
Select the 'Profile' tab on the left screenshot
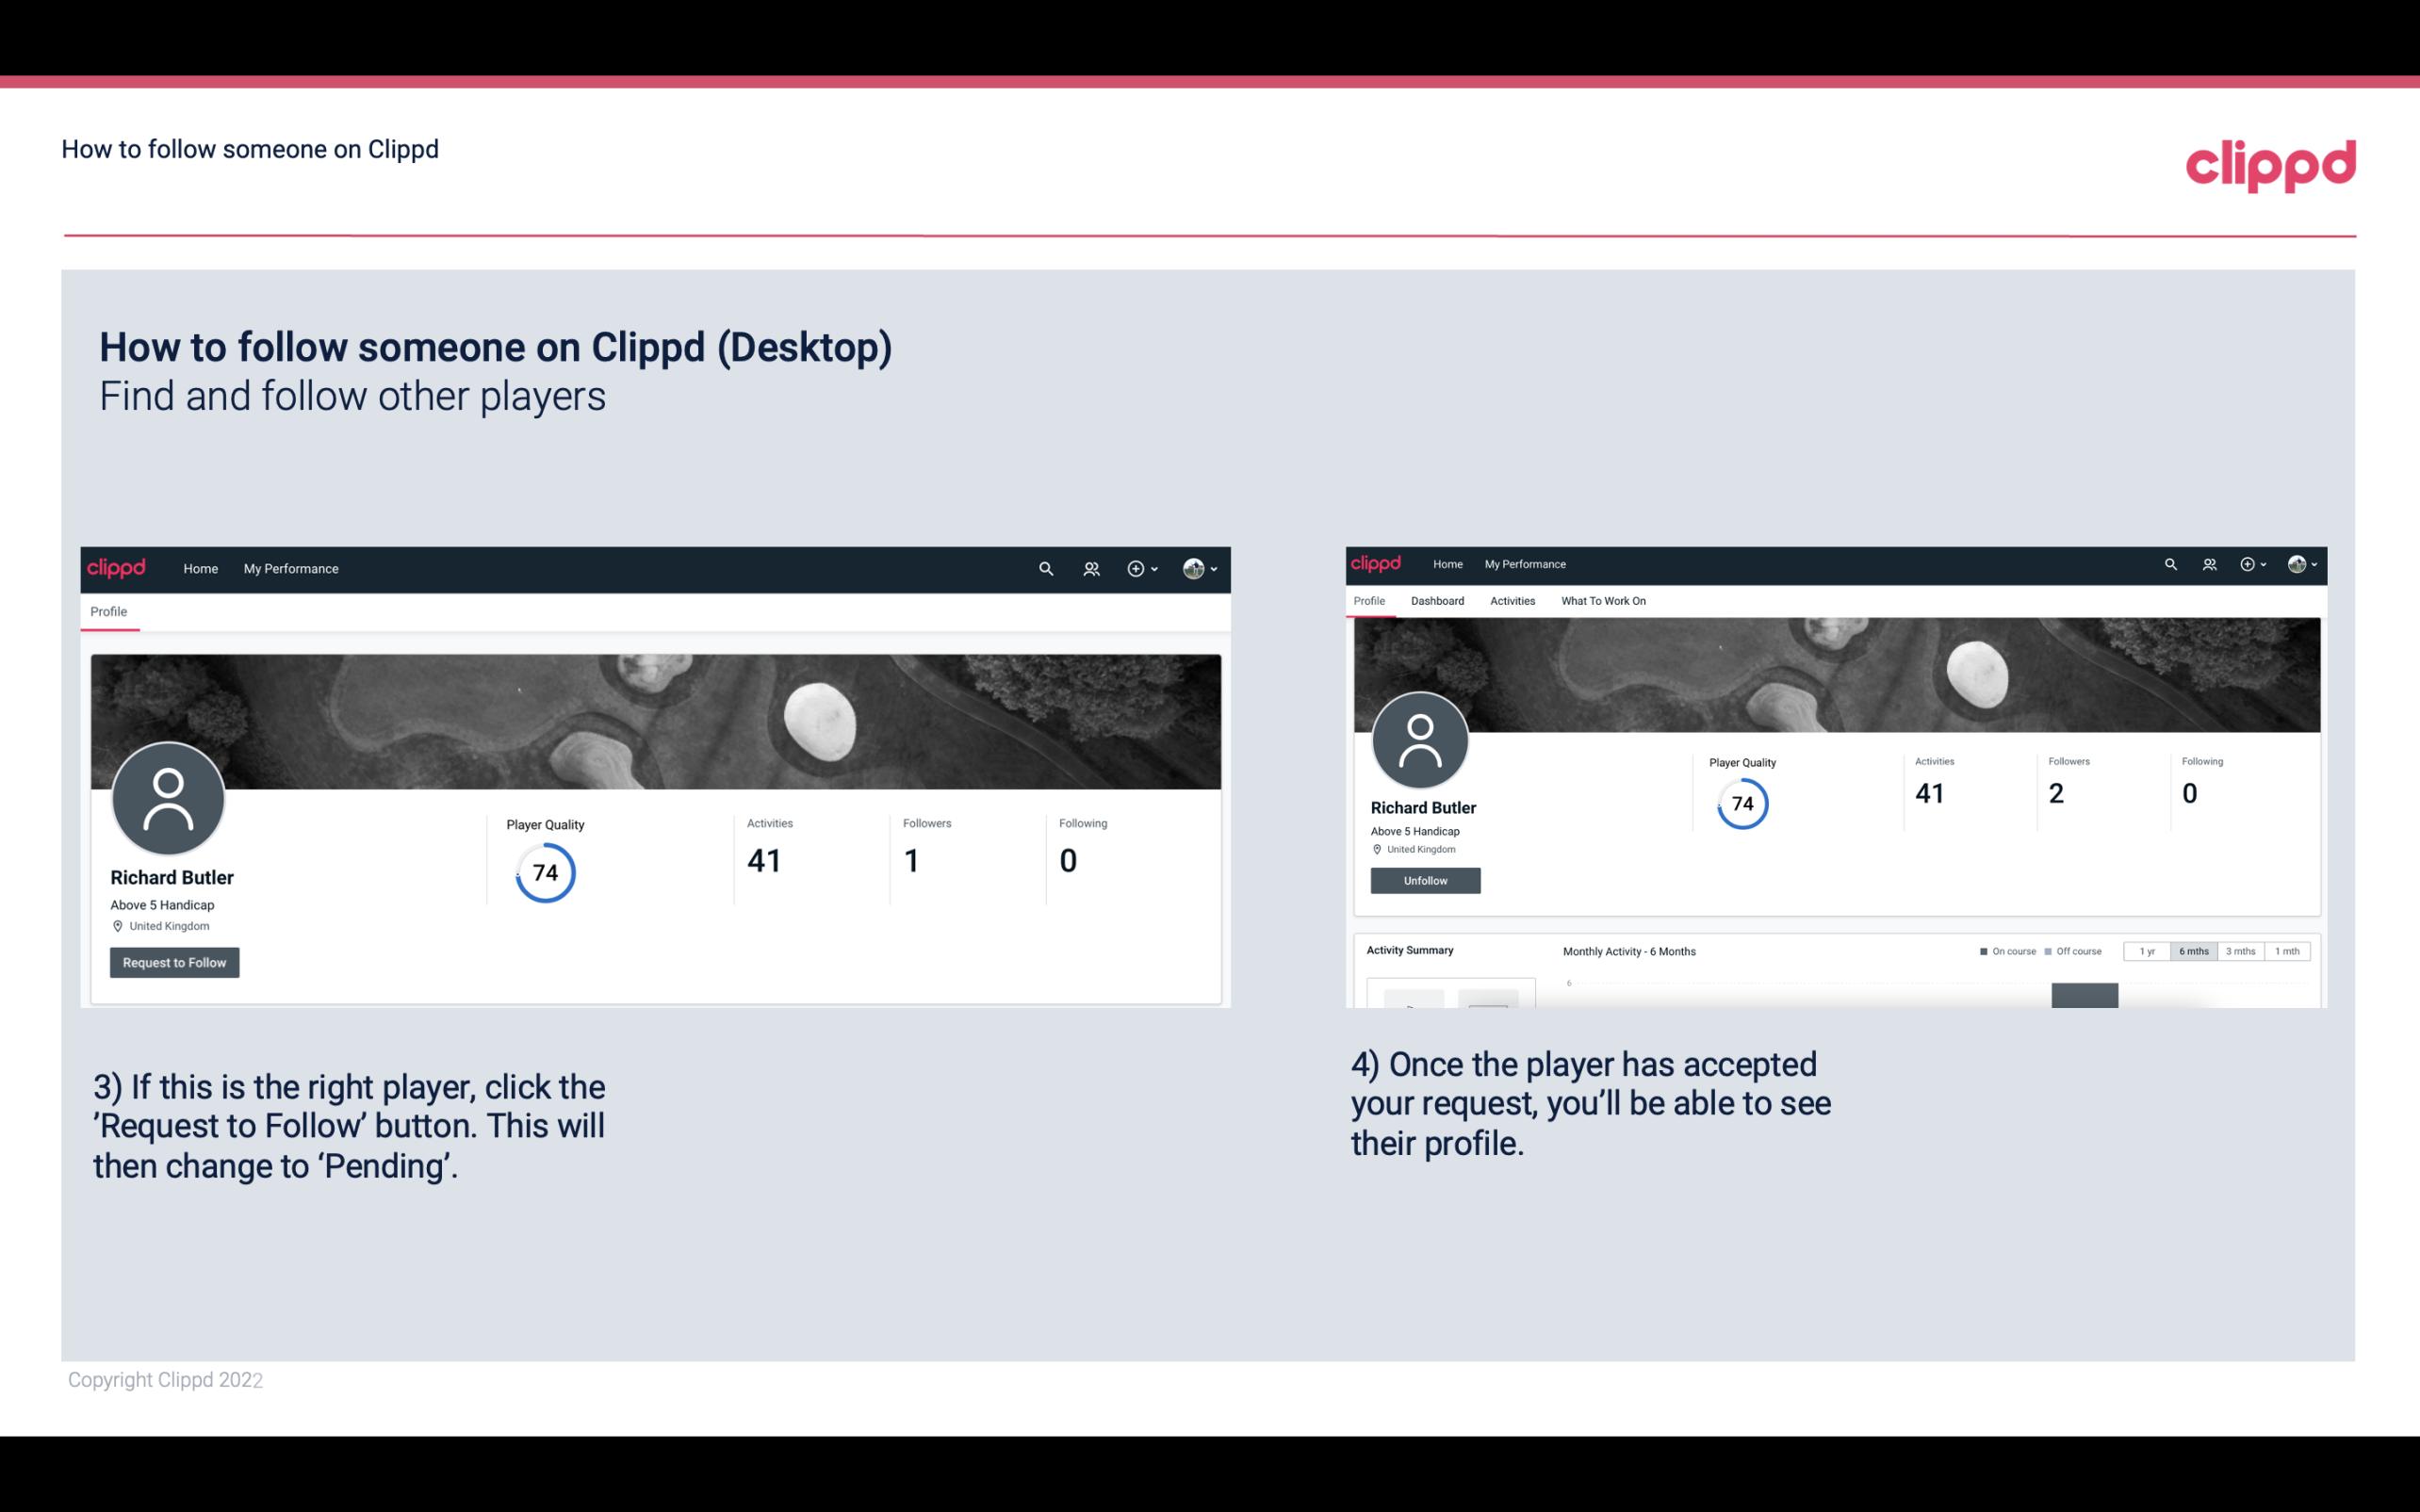pos(106,611)
